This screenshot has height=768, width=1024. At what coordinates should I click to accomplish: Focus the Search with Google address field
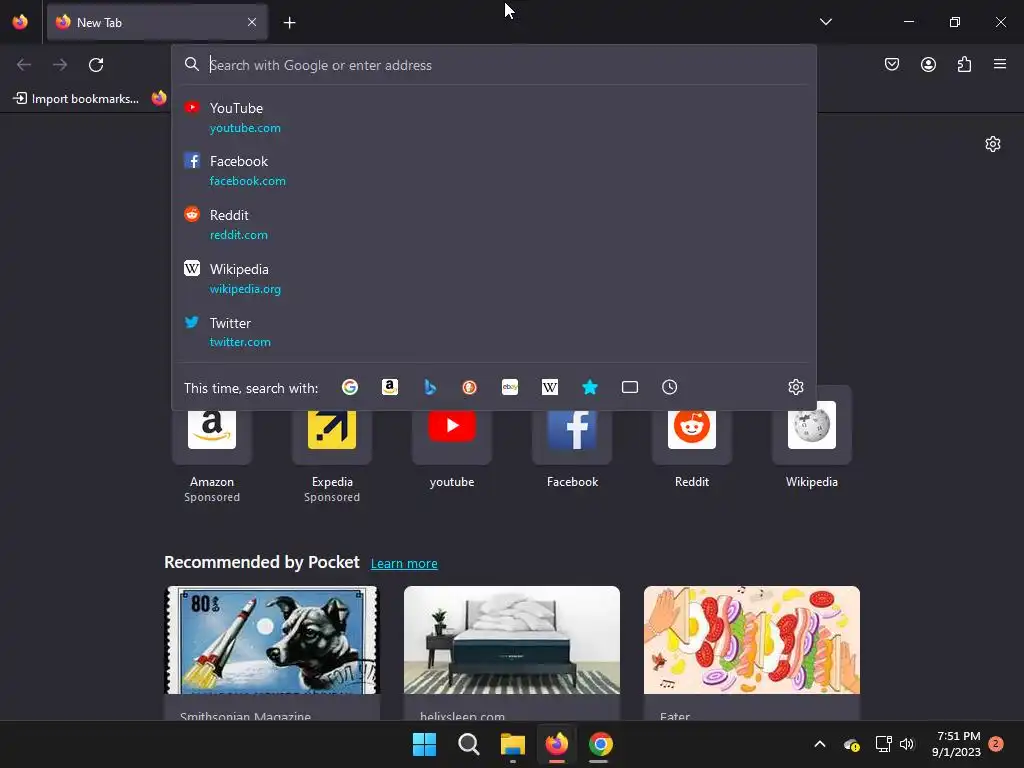(494, 65)
